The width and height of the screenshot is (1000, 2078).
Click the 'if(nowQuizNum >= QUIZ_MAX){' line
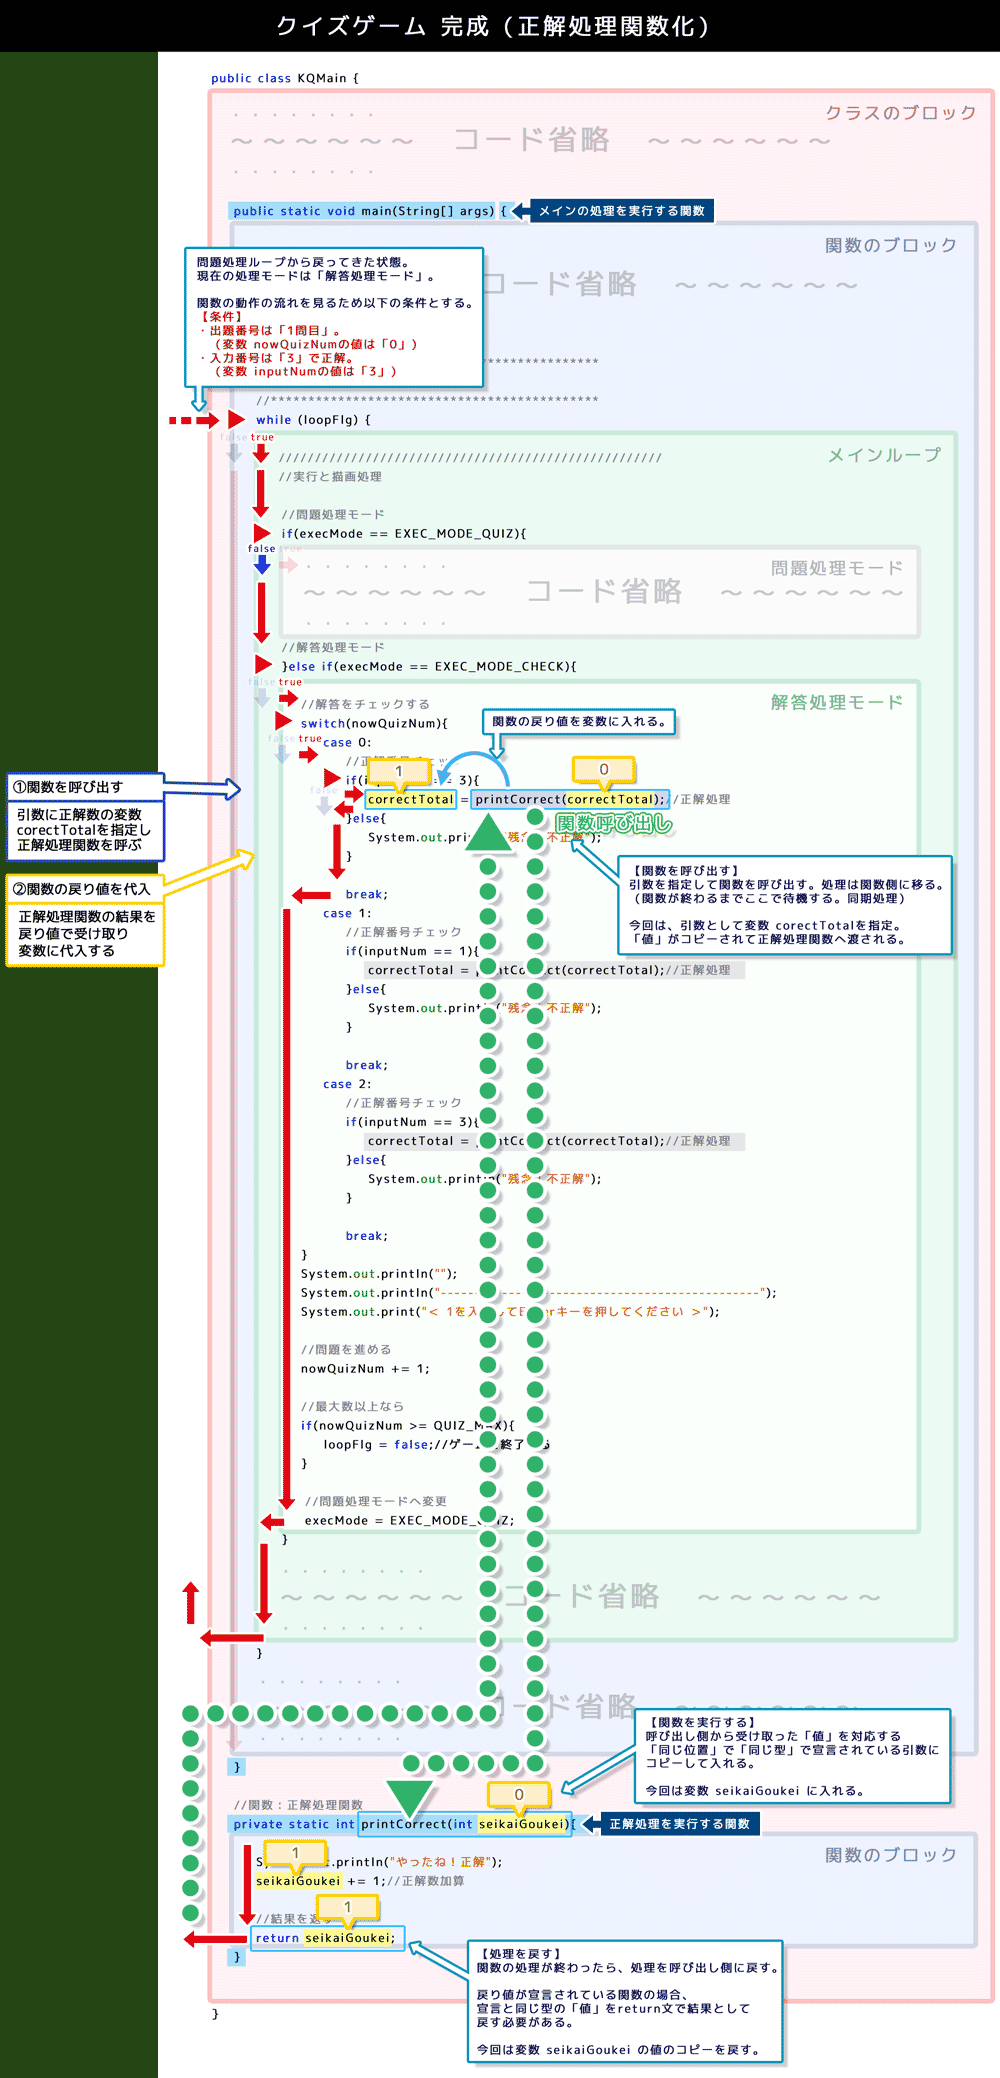[x=408, y=1426]
